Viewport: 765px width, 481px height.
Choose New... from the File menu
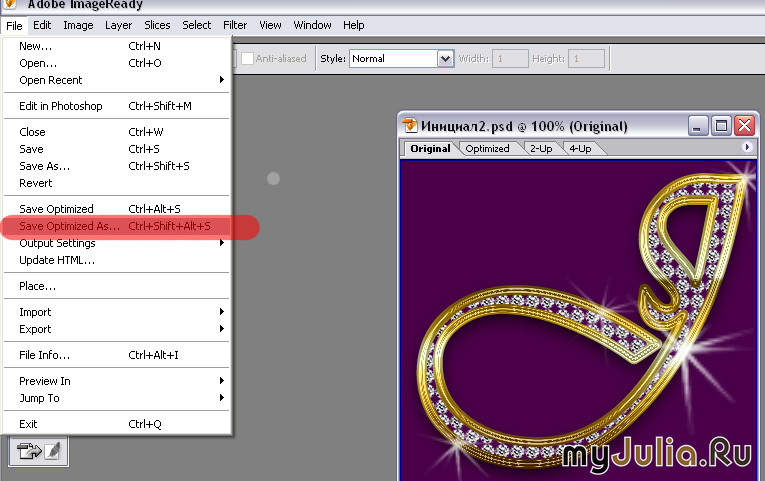pos(116,46)
